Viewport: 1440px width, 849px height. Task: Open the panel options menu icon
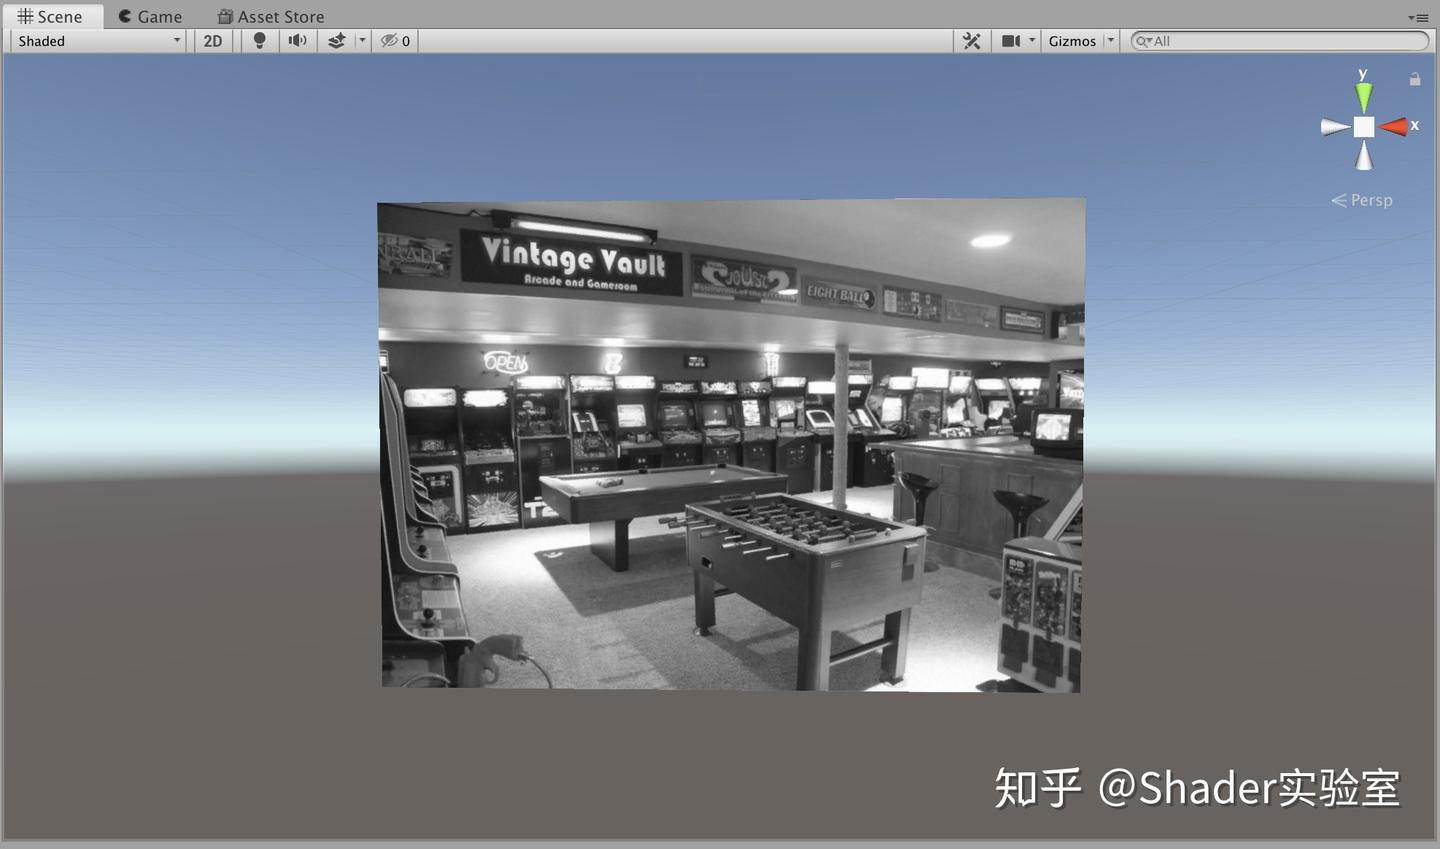[1418, 17]
